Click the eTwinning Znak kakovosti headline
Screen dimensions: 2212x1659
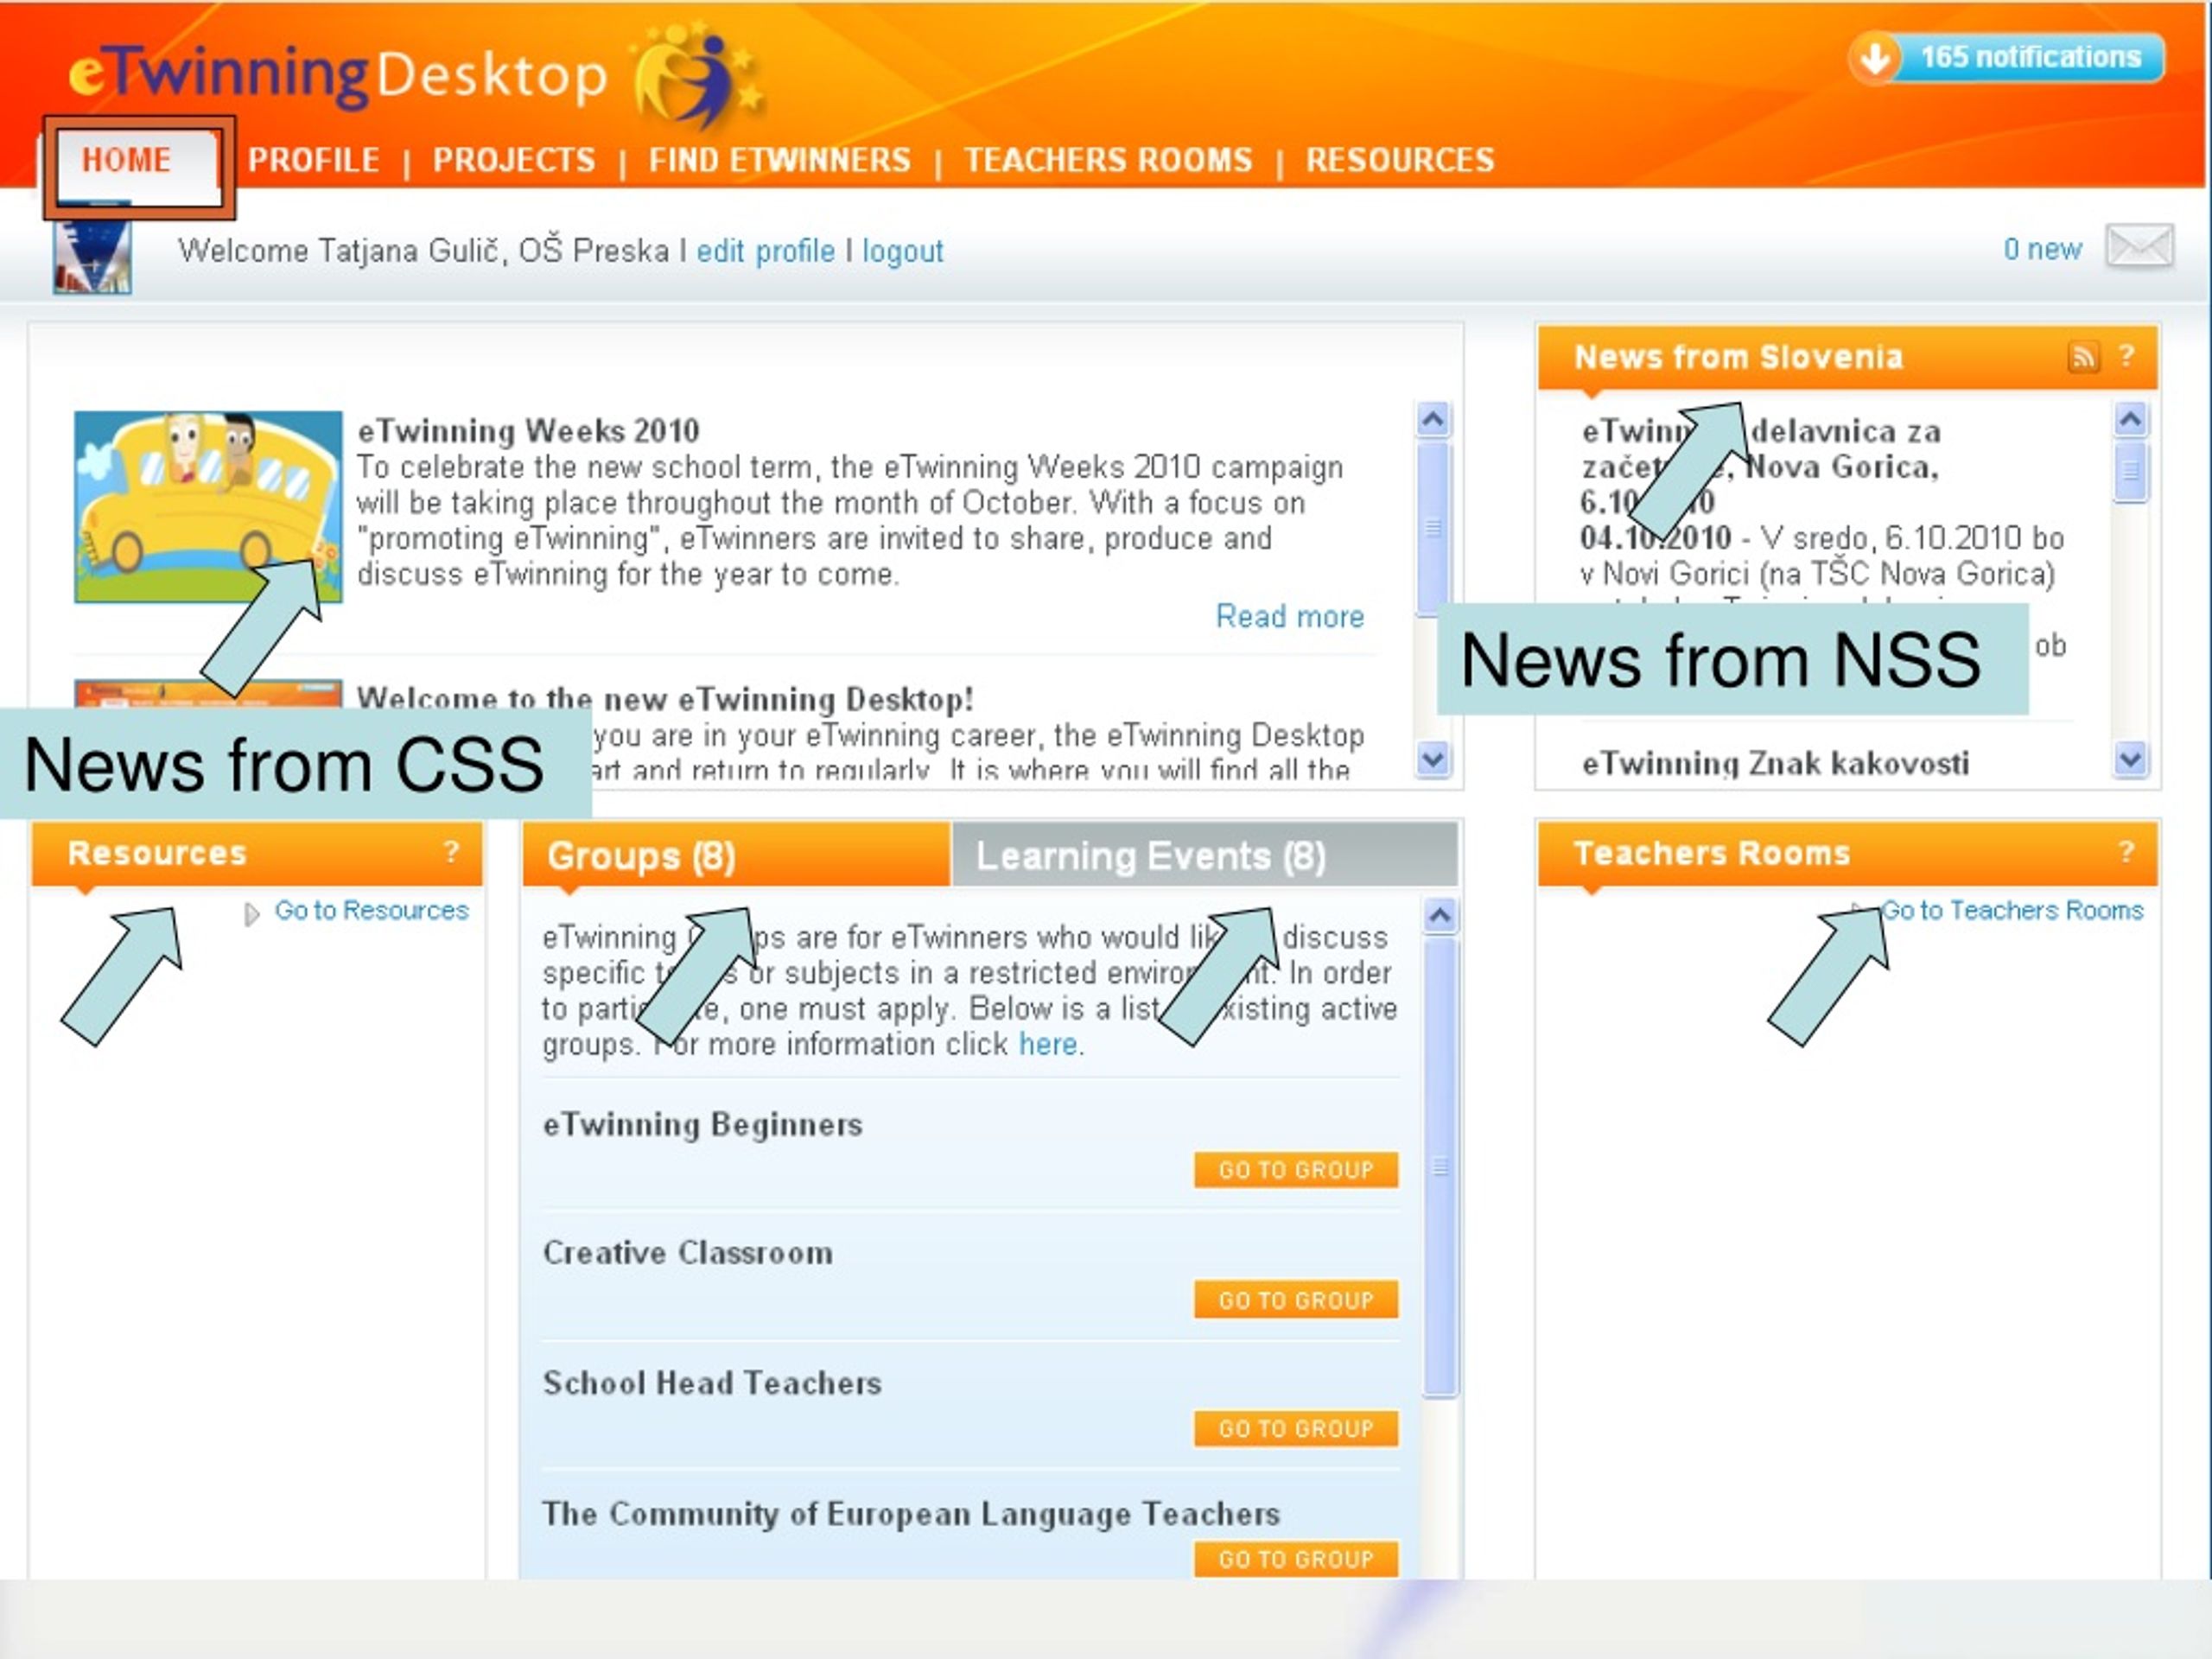(1775, 763)
